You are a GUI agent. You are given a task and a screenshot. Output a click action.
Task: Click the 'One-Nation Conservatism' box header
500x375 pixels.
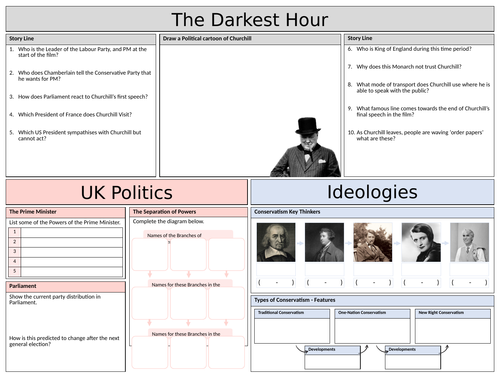[372, 313]
